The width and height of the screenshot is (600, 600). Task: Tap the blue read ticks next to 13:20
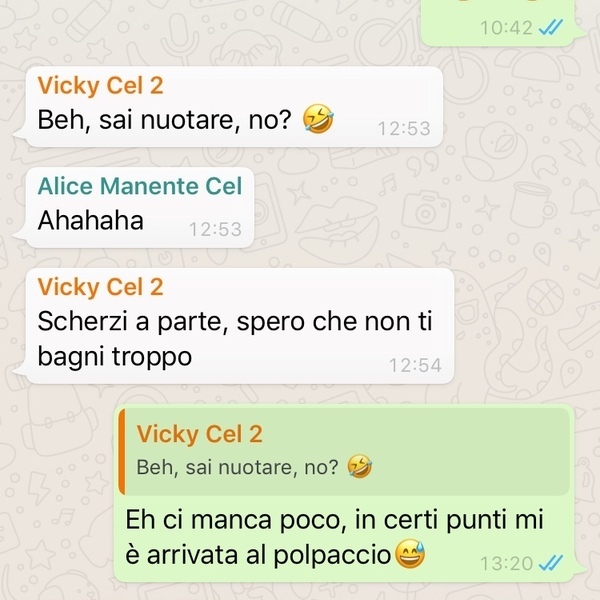(551, 563)
